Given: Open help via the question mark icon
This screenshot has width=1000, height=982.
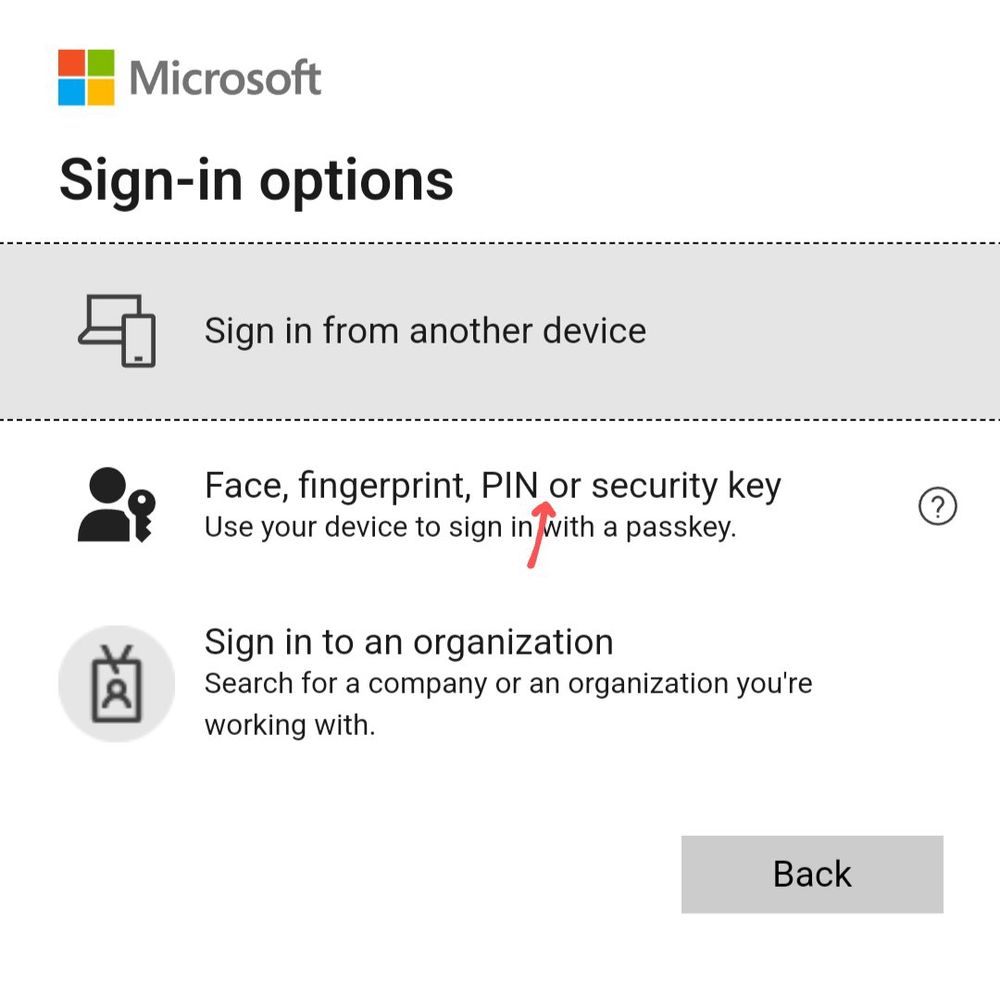Looking at the screenshot, I should (937, 506).
